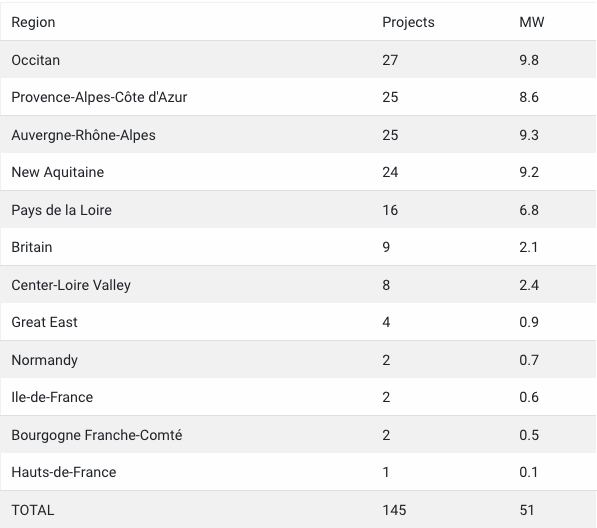This screenshot has width=597, height=528.
Task: Select the New Aquitaine cell
Action: pyautogui.click(x=57, y=172)
